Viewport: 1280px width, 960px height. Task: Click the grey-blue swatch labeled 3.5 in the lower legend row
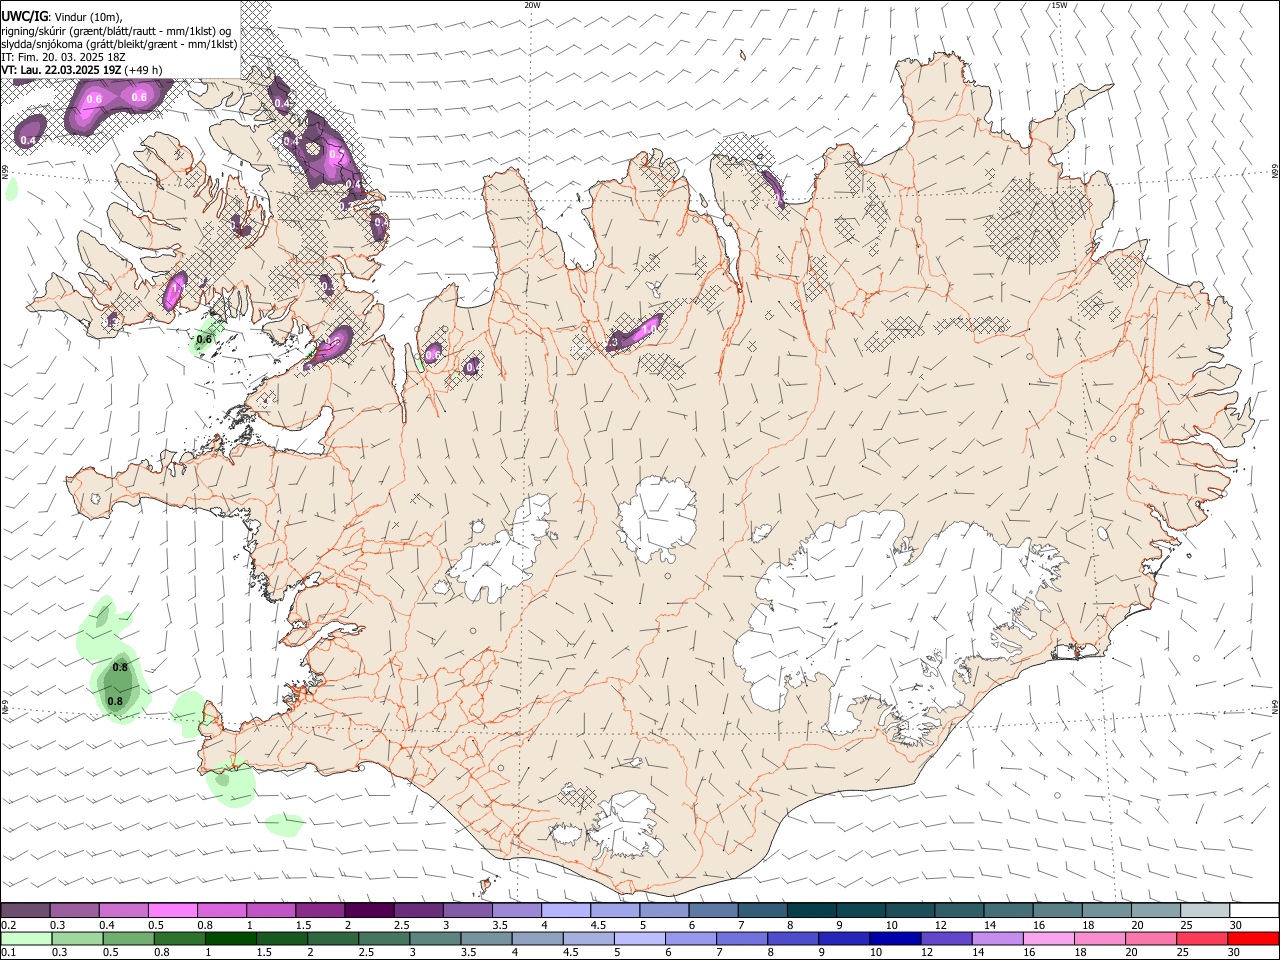pos(485,938)
